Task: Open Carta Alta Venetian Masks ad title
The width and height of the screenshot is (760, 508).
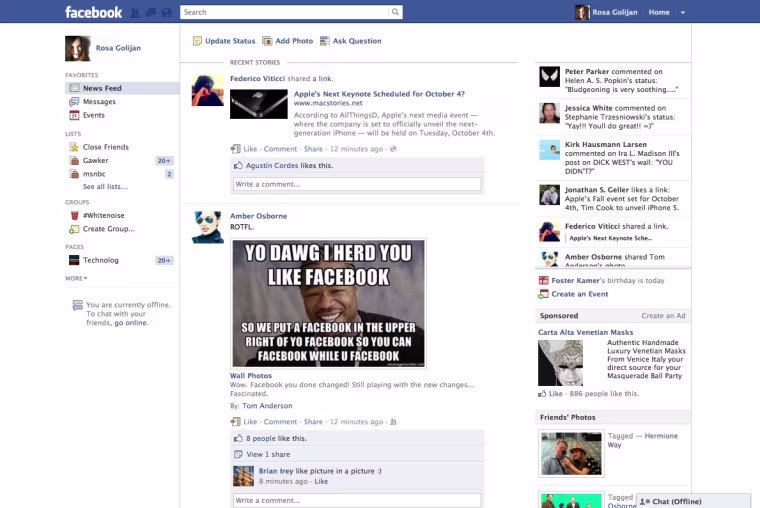Action: (x=586, y=333)
